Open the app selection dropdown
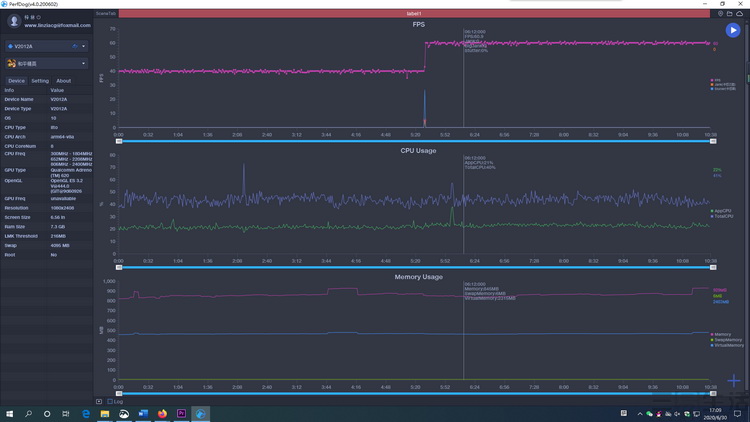Screen dimensions: 750x422 [x=83, y=63]
